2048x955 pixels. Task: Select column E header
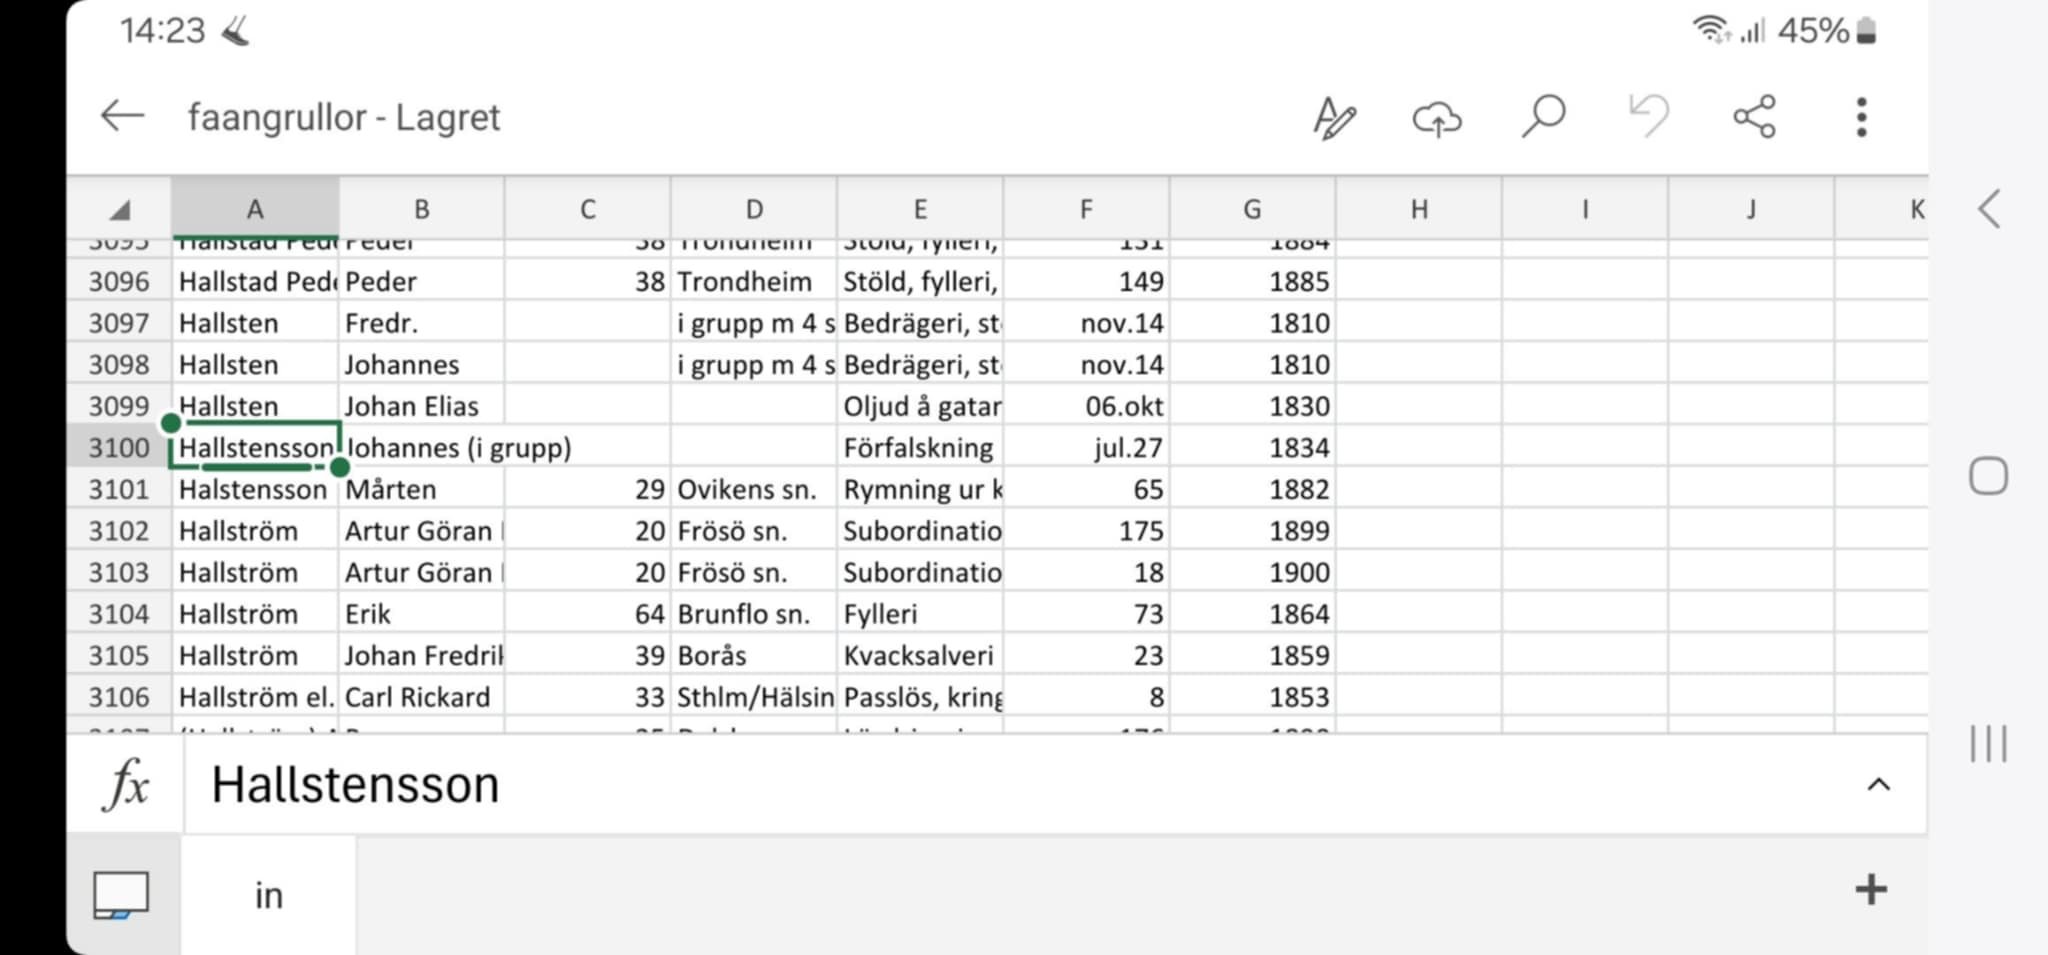(920, 209)
